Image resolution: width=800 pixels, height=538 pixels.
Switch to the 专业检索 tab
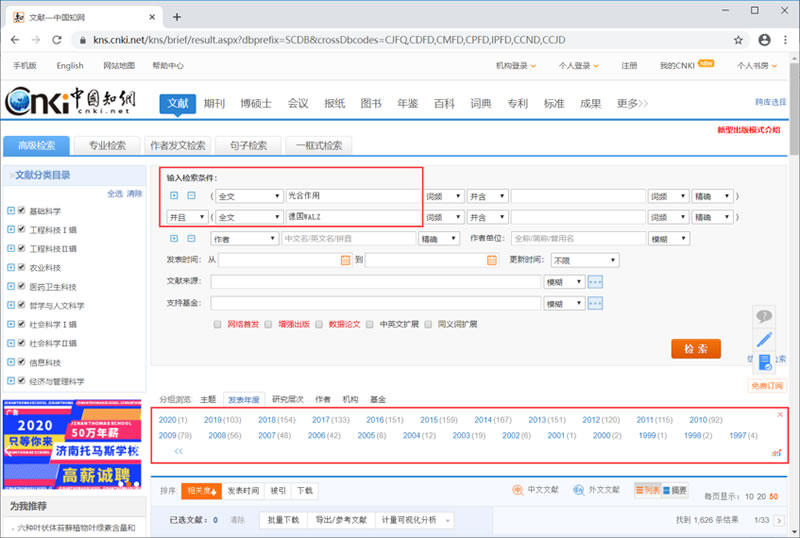click(106, 145)
